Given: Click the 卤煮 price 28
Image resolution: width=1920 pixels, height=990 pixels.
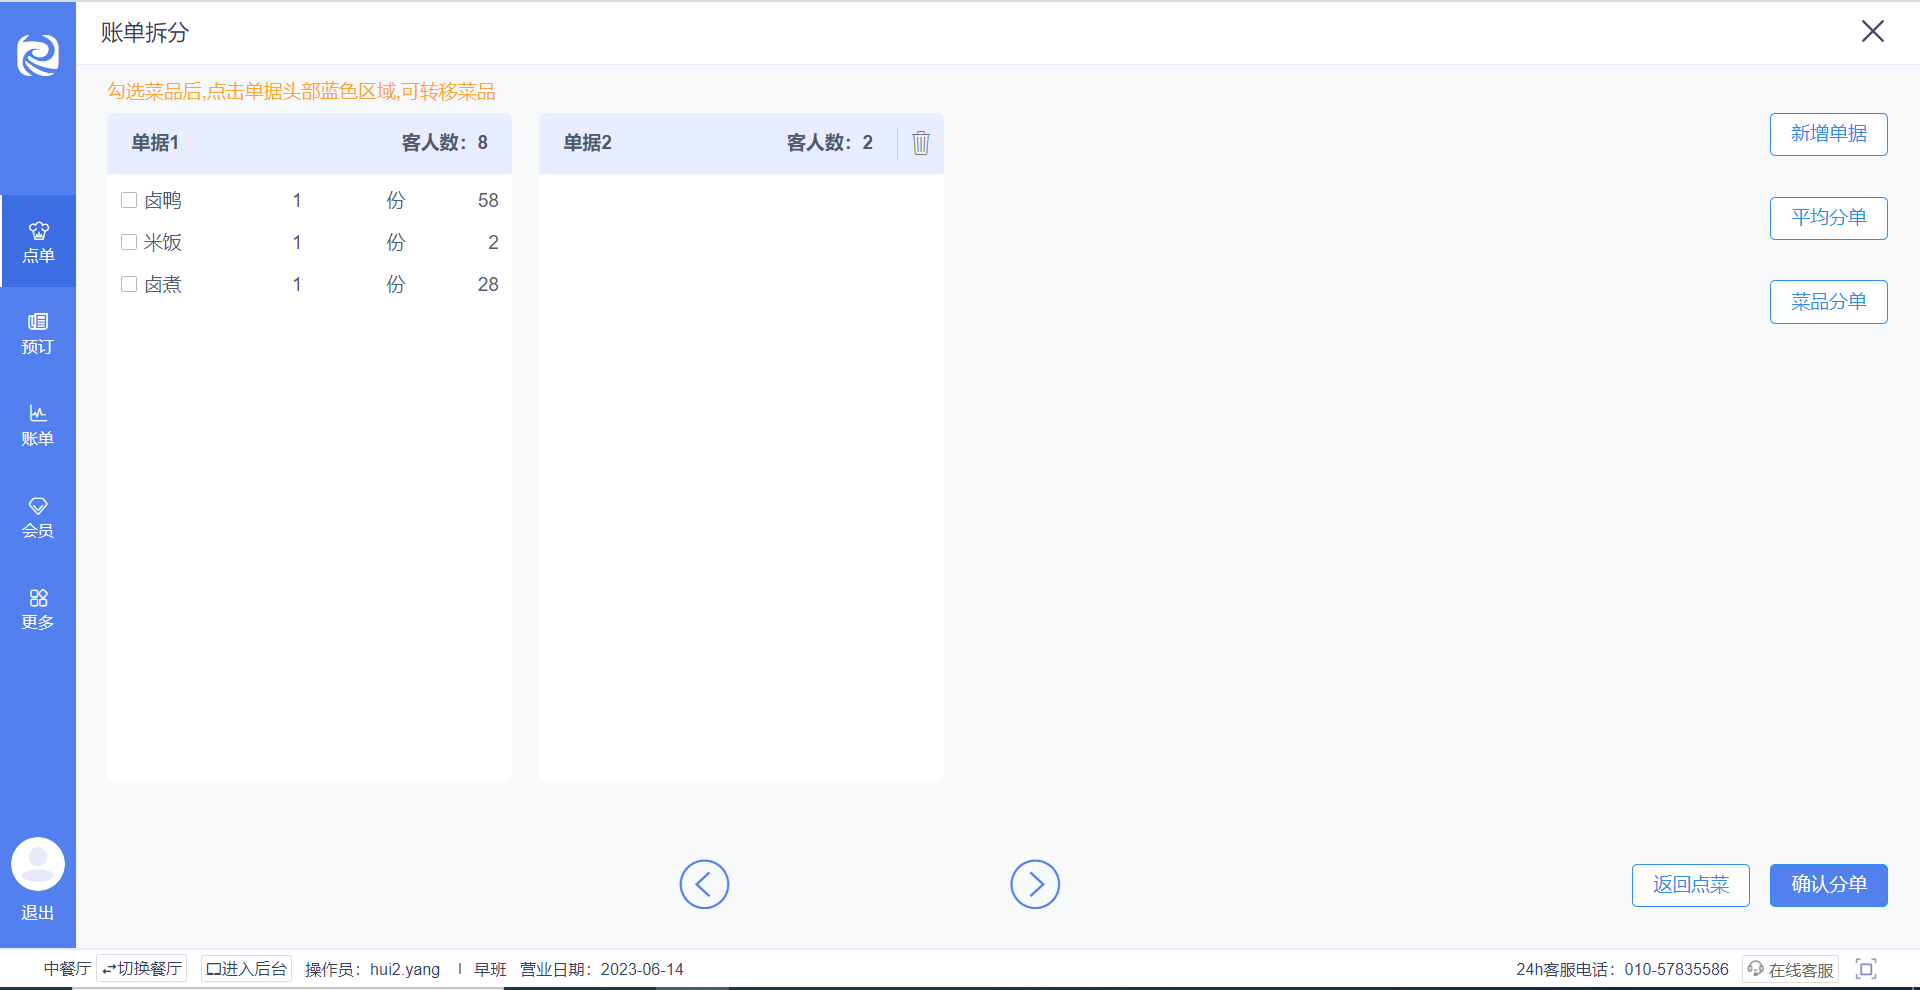Looking at the screenshot, I should pyautogui.click(x=488, y=284).
